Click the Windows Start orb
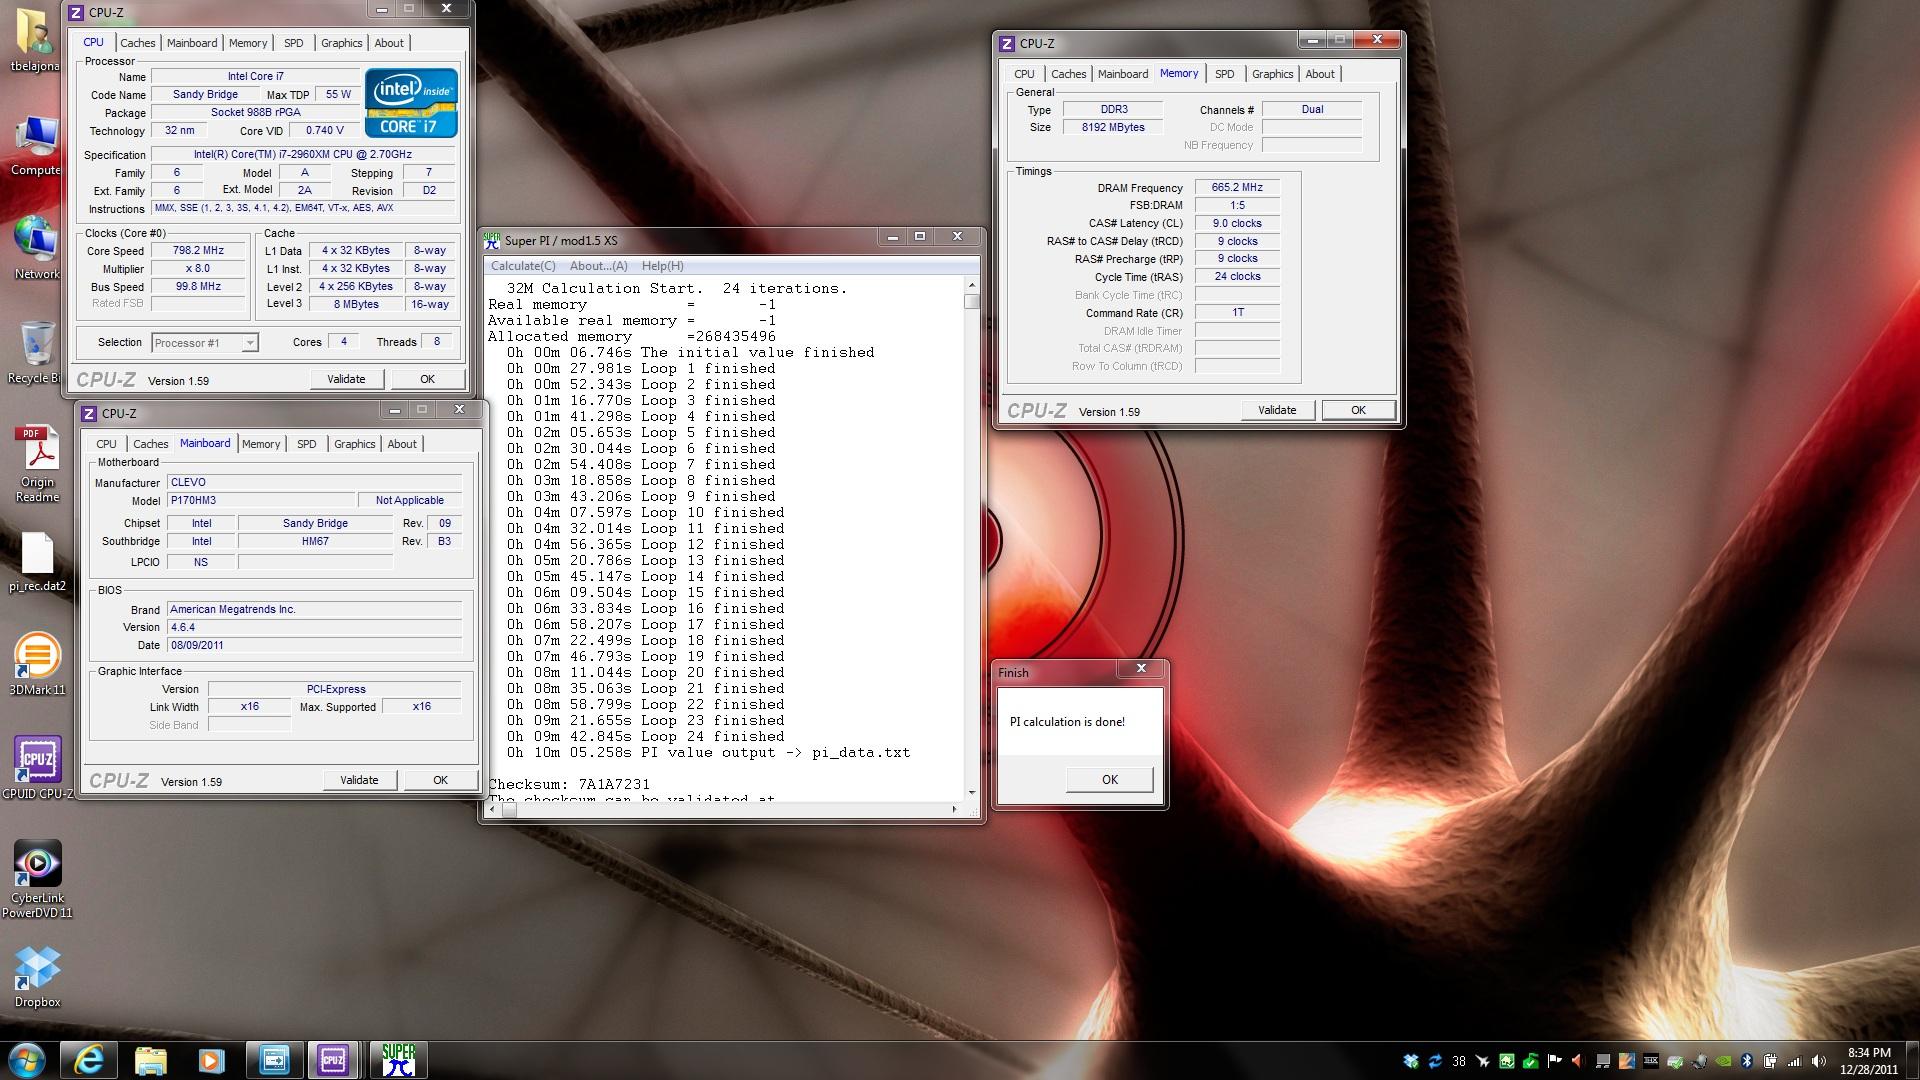The width and height of the screenshot is (1920, 1080). pyautogui.click(x=25, y=1059)
